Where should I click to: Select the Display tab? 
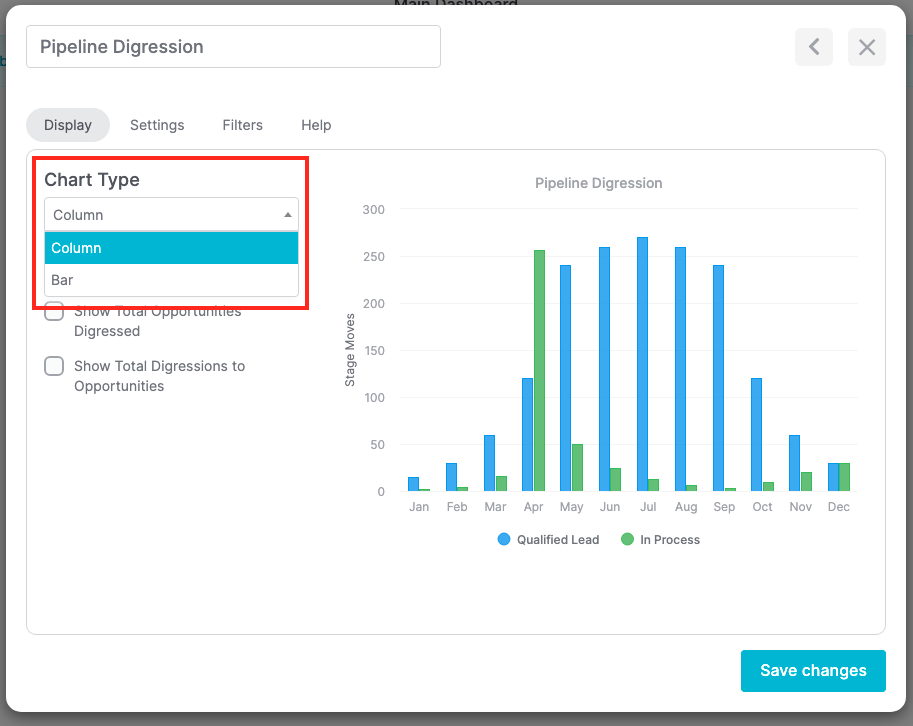(x=67, y=125)
